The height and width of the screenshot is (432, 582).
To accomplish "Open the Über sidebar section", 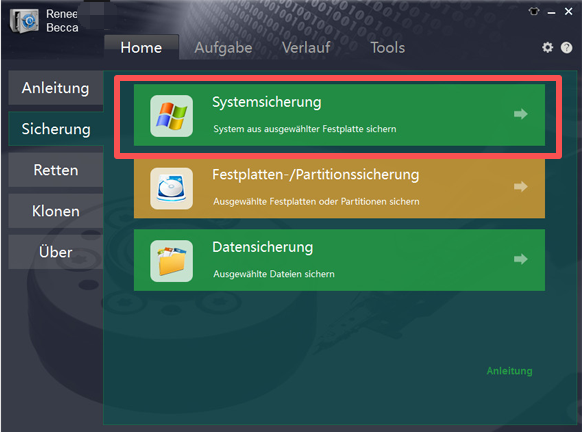I will [56, 252].
